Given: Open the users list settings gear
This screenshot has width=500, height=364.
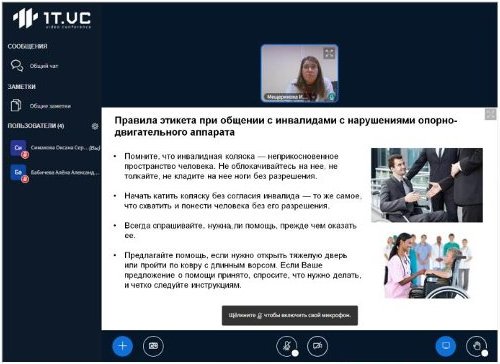Looking at the screenshot, I should [95, 126].
